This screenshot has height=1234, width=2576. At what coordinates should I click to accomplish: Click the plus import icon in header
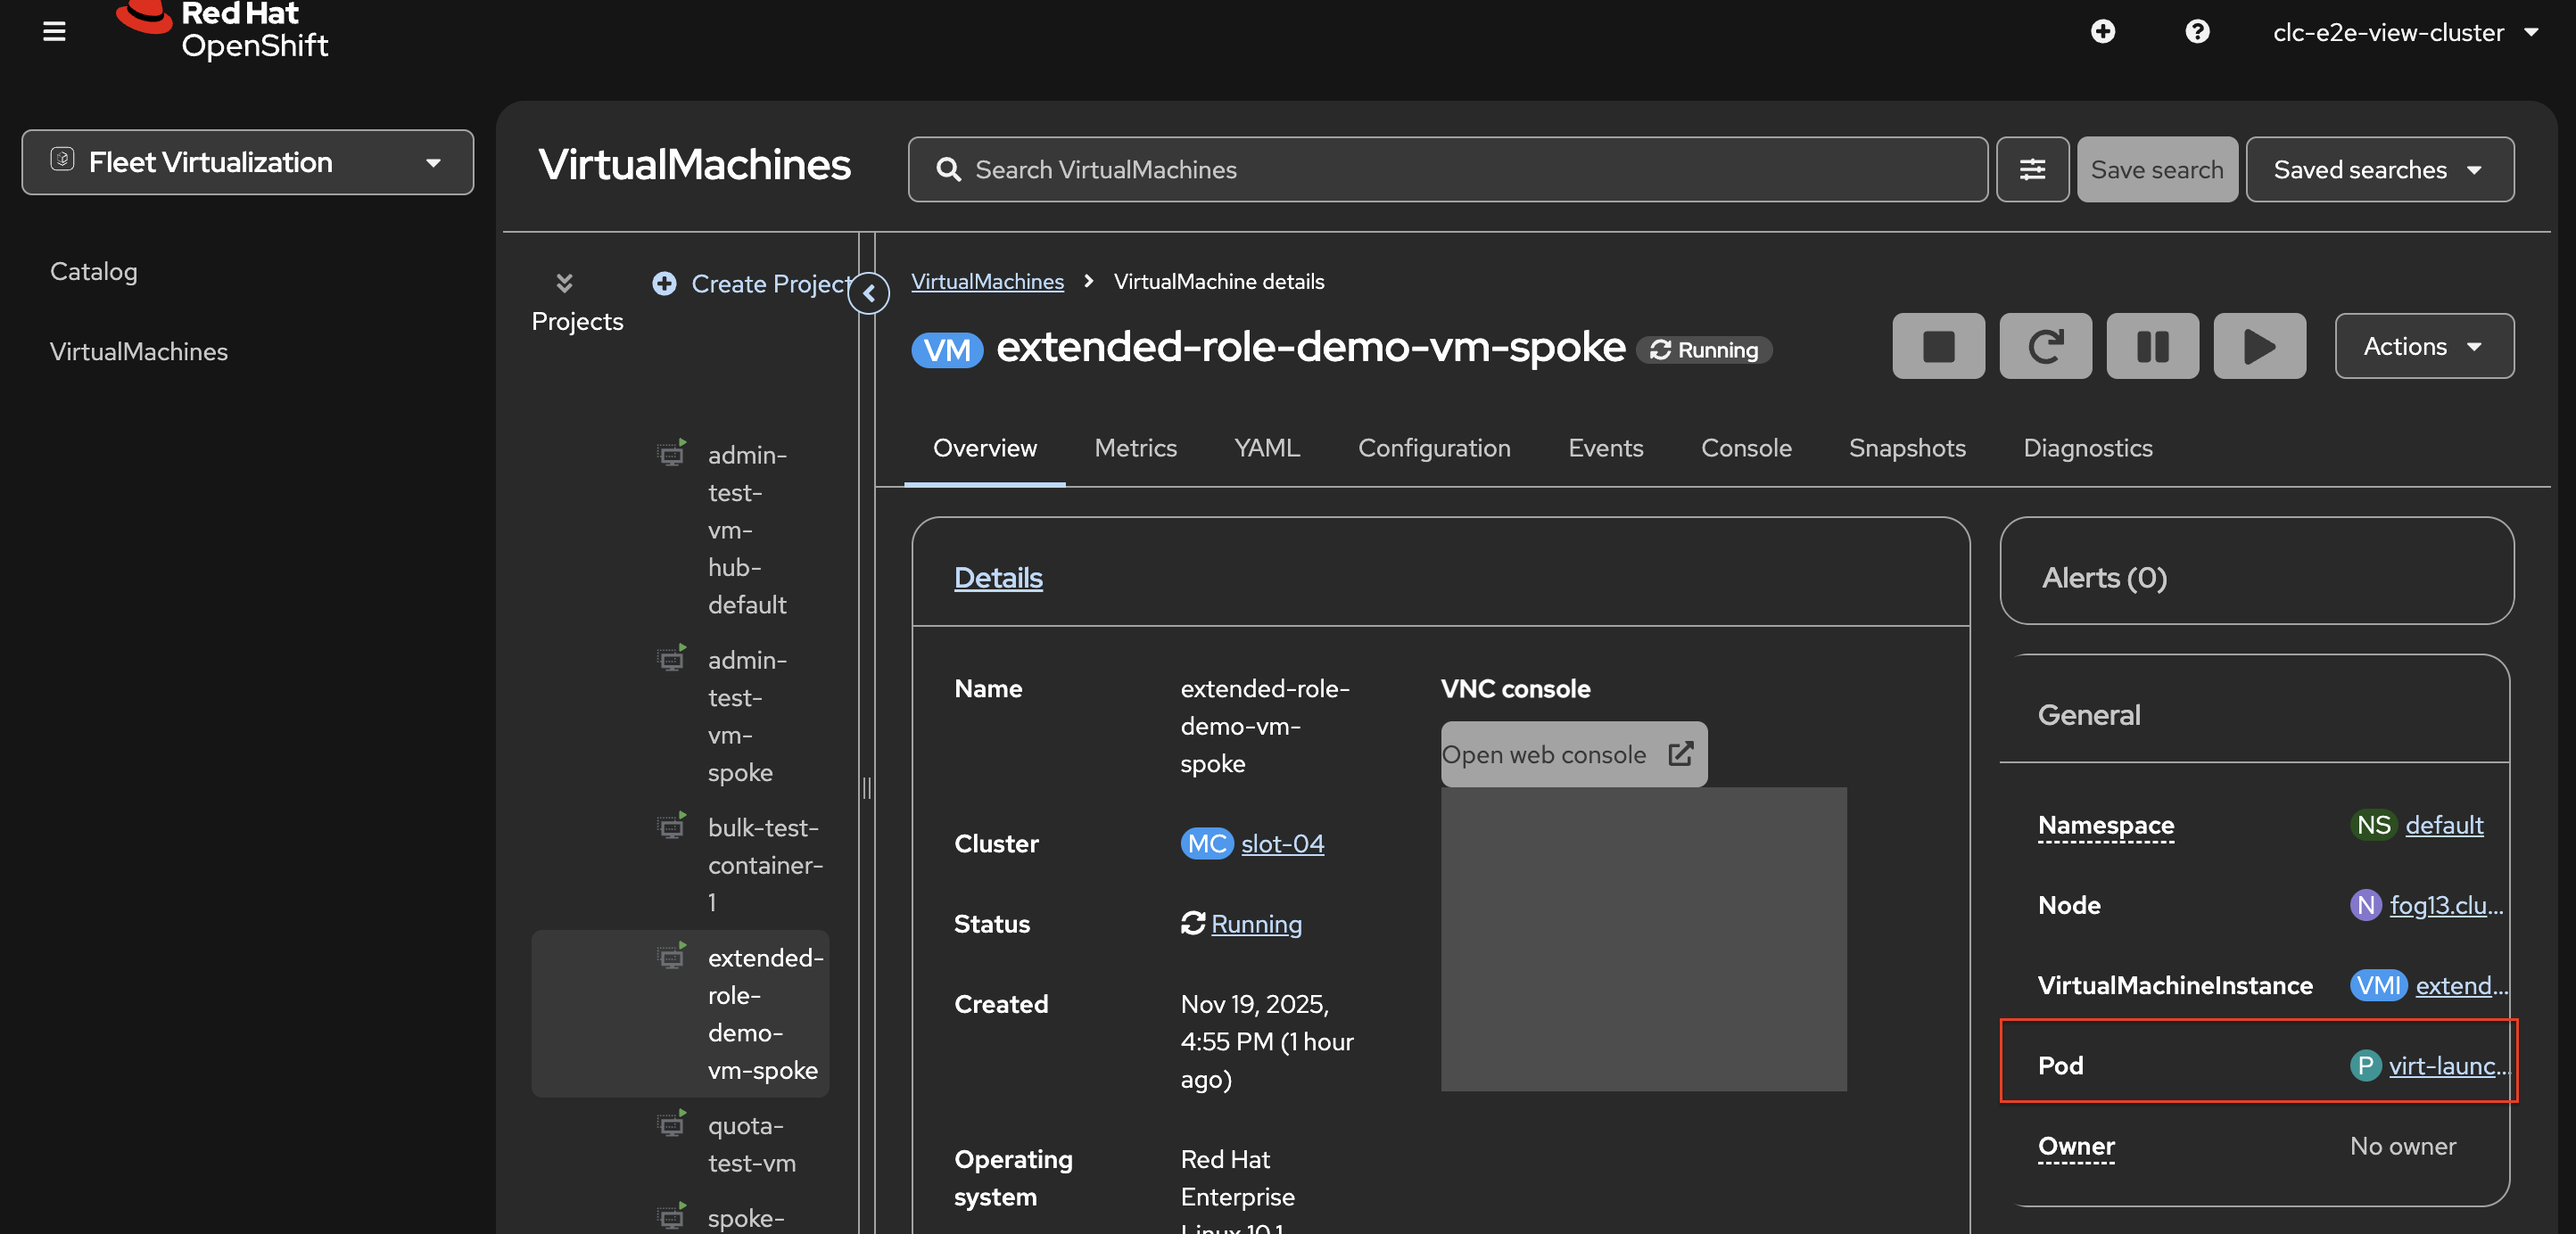[2102, 32]
